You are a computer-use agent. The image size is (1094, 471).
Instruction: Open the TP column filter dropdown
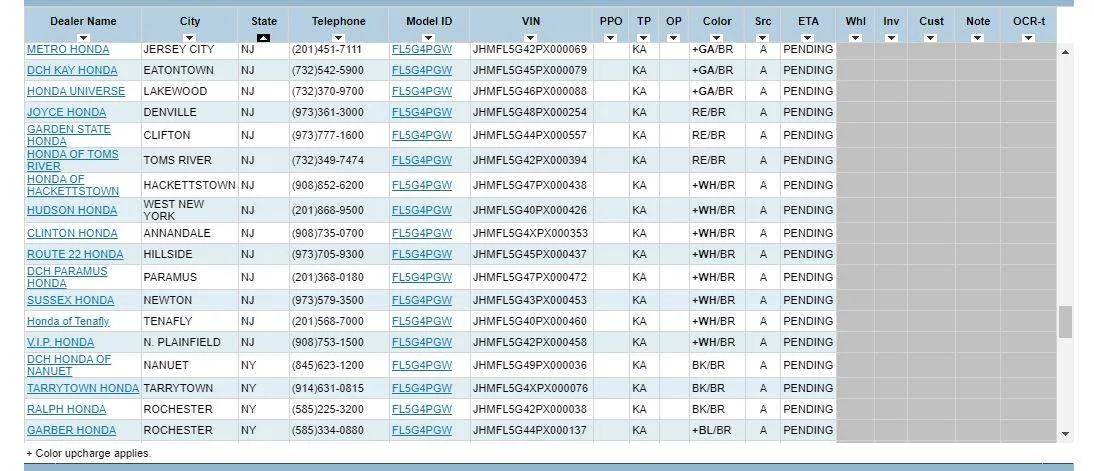pos(643,38)
